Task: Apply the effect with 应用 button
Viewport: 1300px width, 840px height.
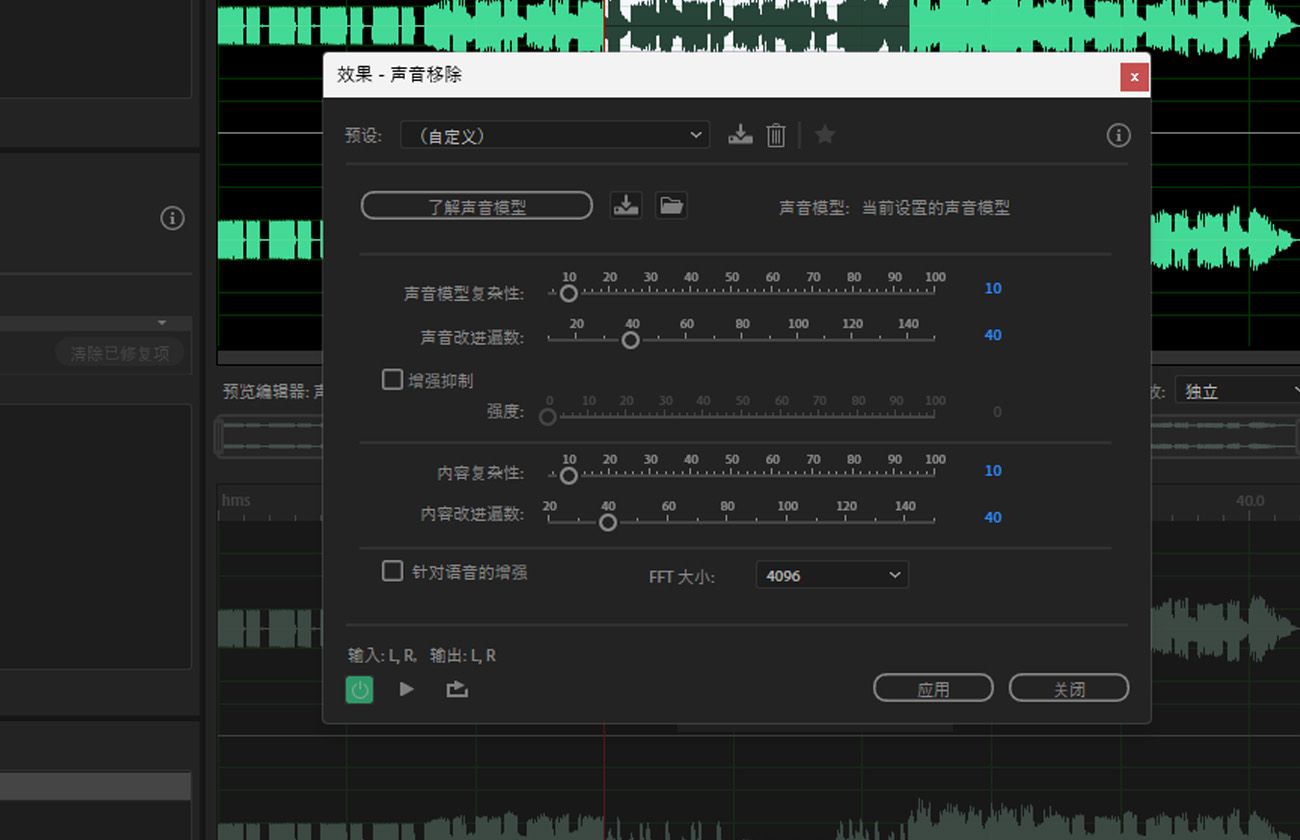Action: click(932, 687)
